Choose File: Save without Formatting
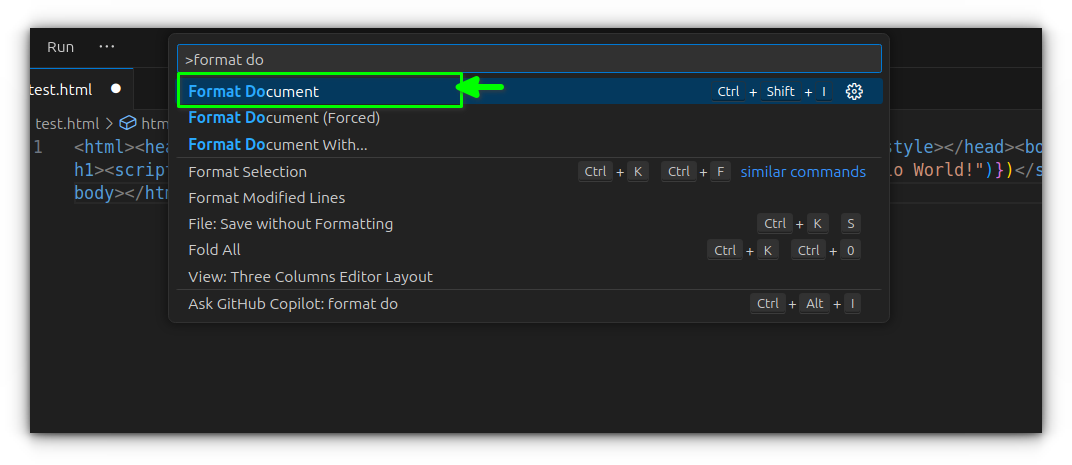Image resolution: width=1072 pixels, height=465 pixels. coord(290,224)
